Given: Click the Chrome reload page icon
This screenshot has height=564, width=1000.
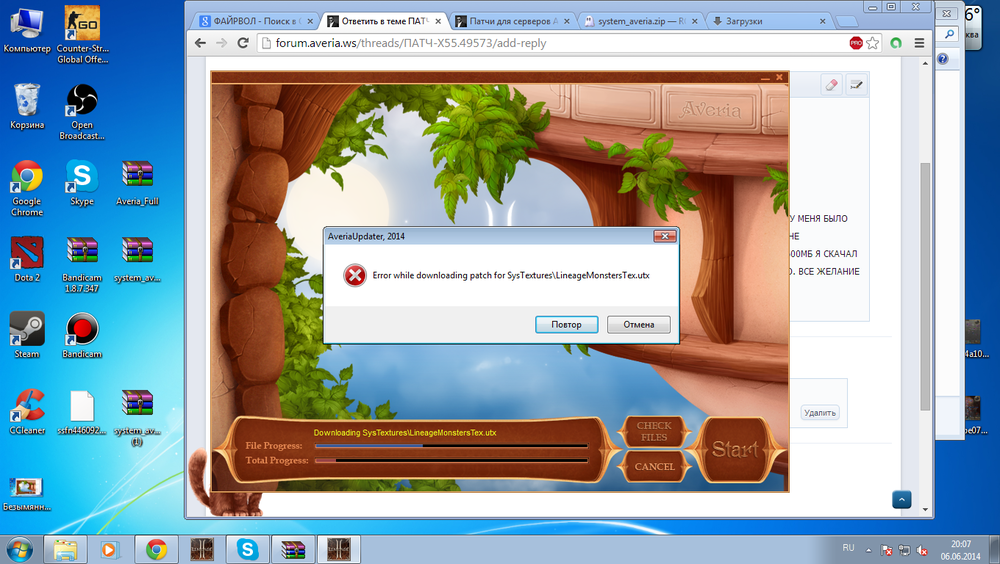Looking at the screenshot, I should [243, 43].
